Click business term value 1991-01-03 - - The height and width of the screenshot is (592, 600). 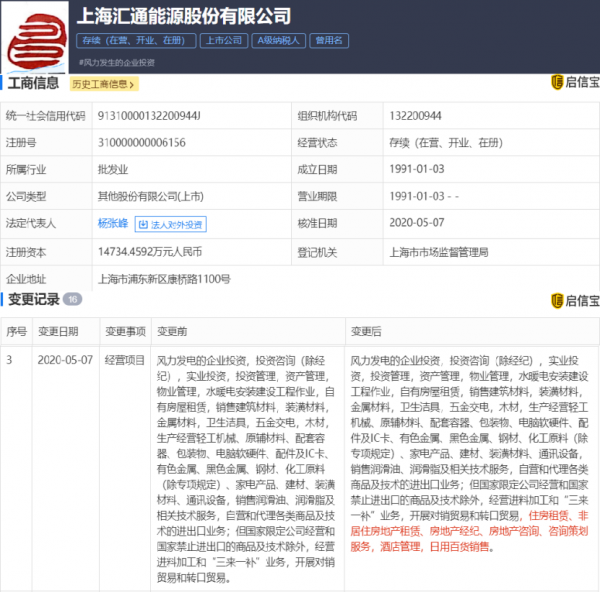(x=424, y=196)
